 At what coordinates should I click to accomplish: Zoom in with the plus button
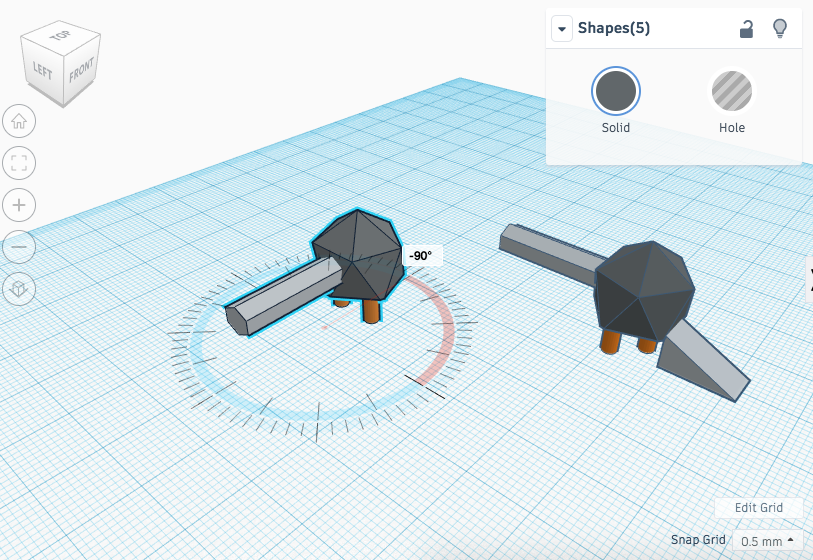point(19,205)
